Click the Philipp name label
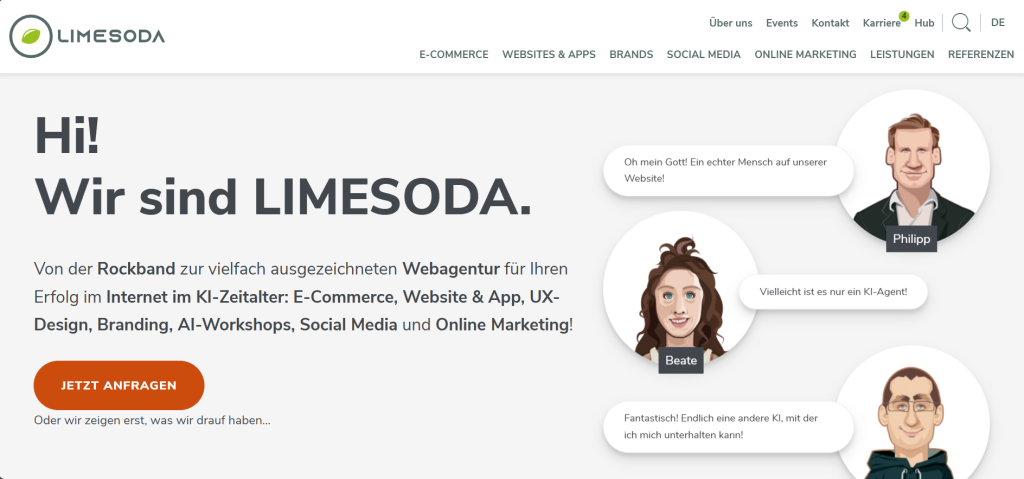The image size is (1024, 479). (911, 239)
